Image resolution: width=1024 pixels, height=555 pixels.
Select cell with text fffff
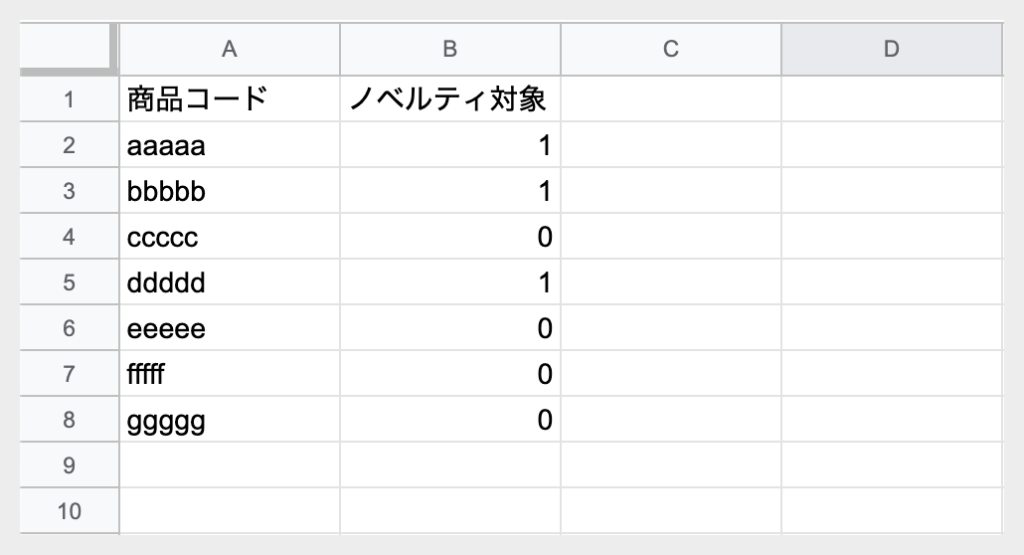pyautogui.click(x=229, y=373)
